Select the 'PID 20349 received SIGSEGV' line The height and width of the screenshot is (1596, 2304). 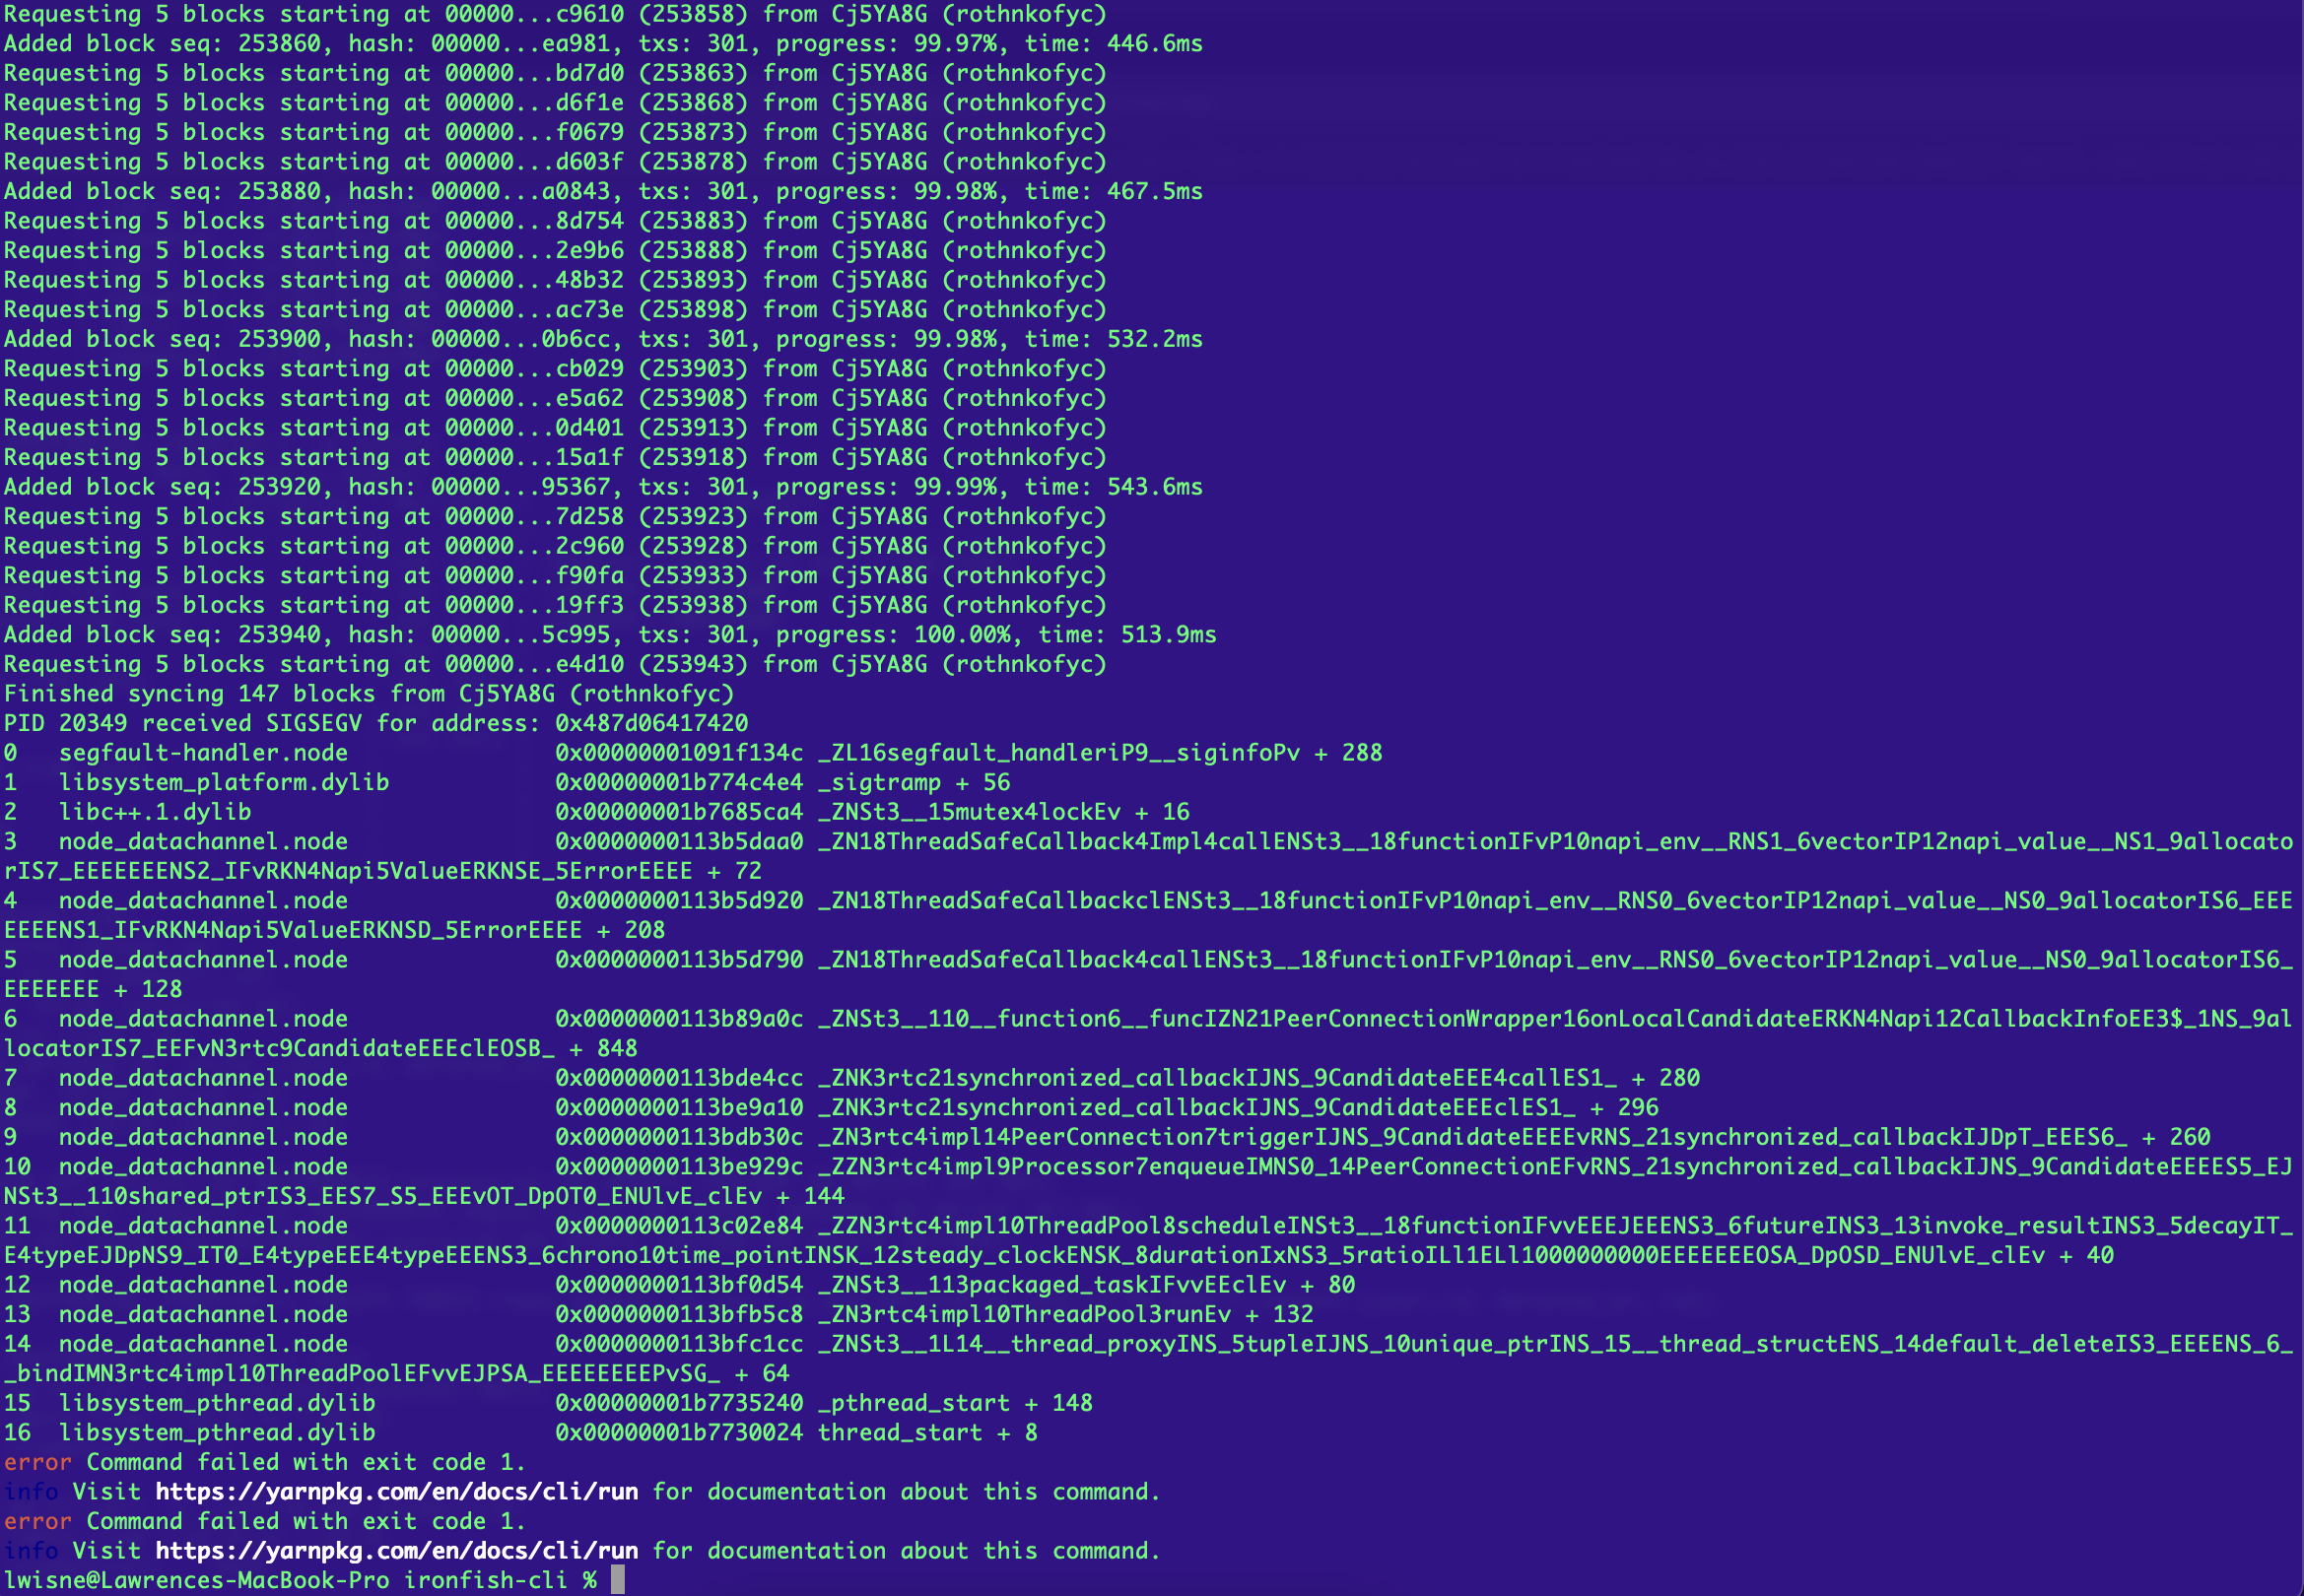(x=375, y=723)
